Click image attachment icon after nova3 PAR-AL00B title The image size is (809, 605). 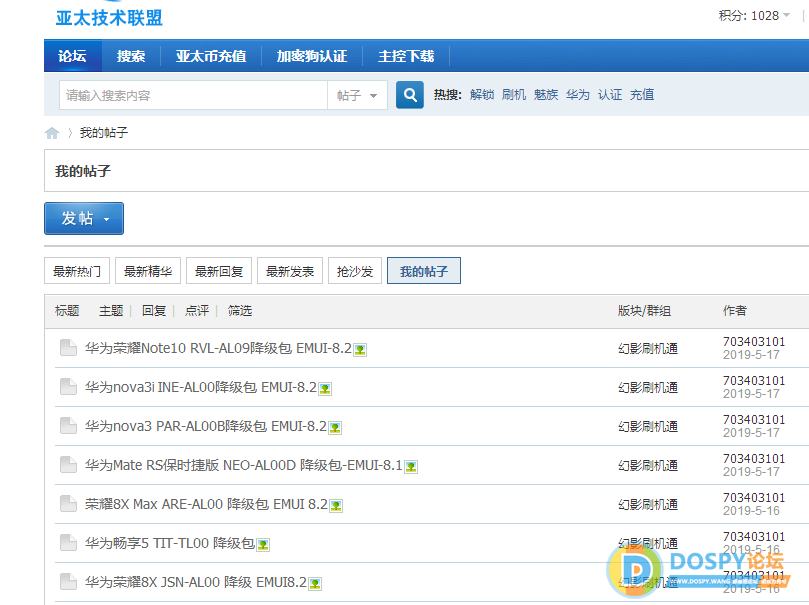335,428
